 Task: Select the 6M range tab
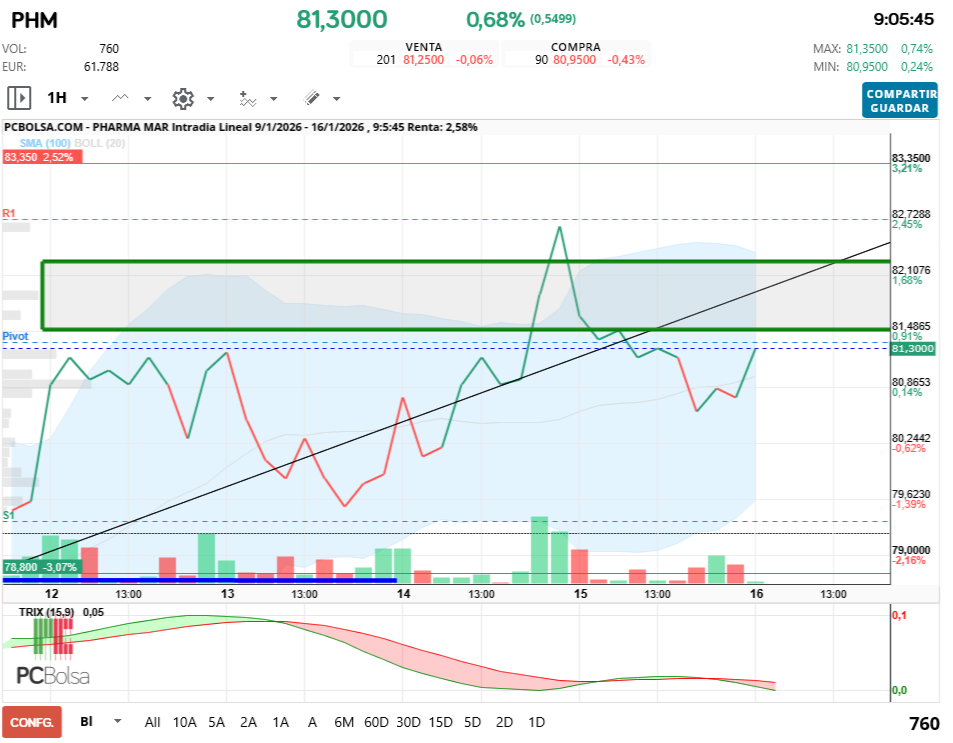342,721
